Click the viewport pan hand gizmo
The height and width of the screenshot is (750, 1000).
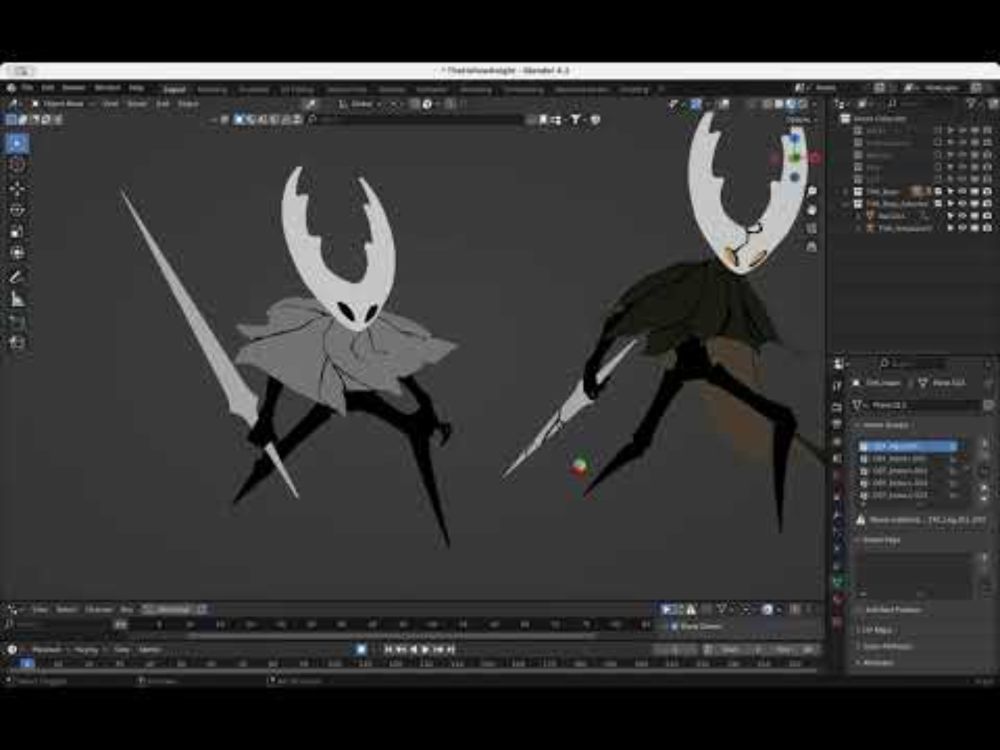(x=812, y=210)
